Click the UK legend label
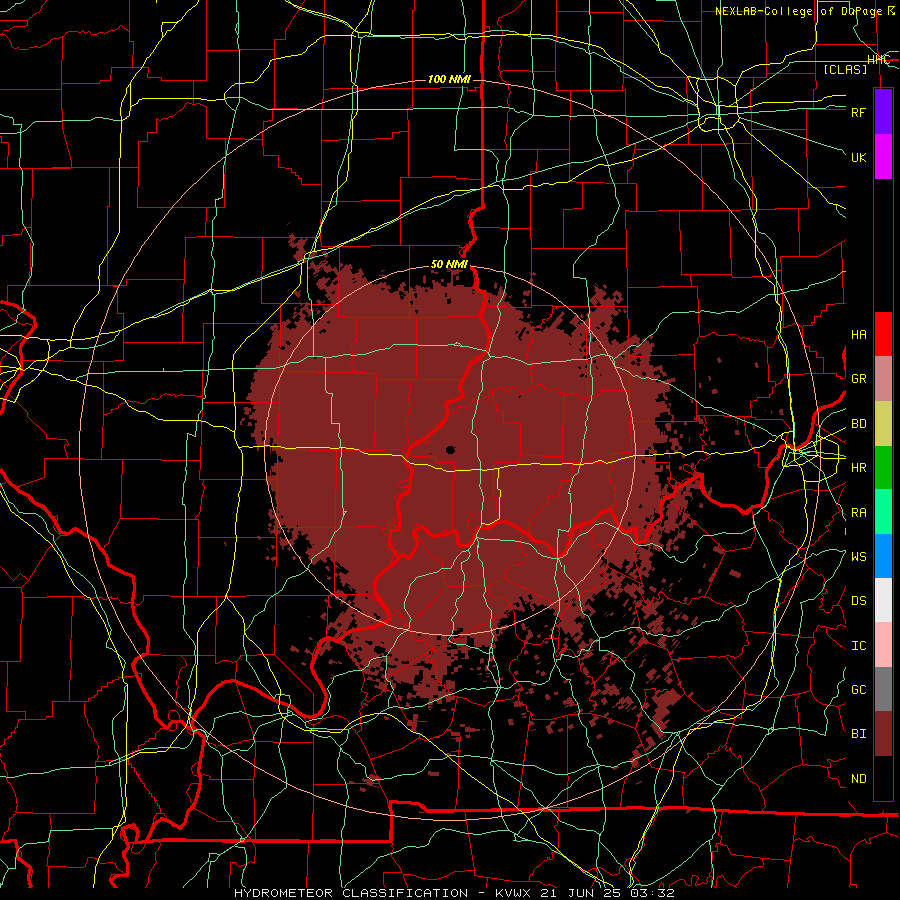 pos(859,157)
